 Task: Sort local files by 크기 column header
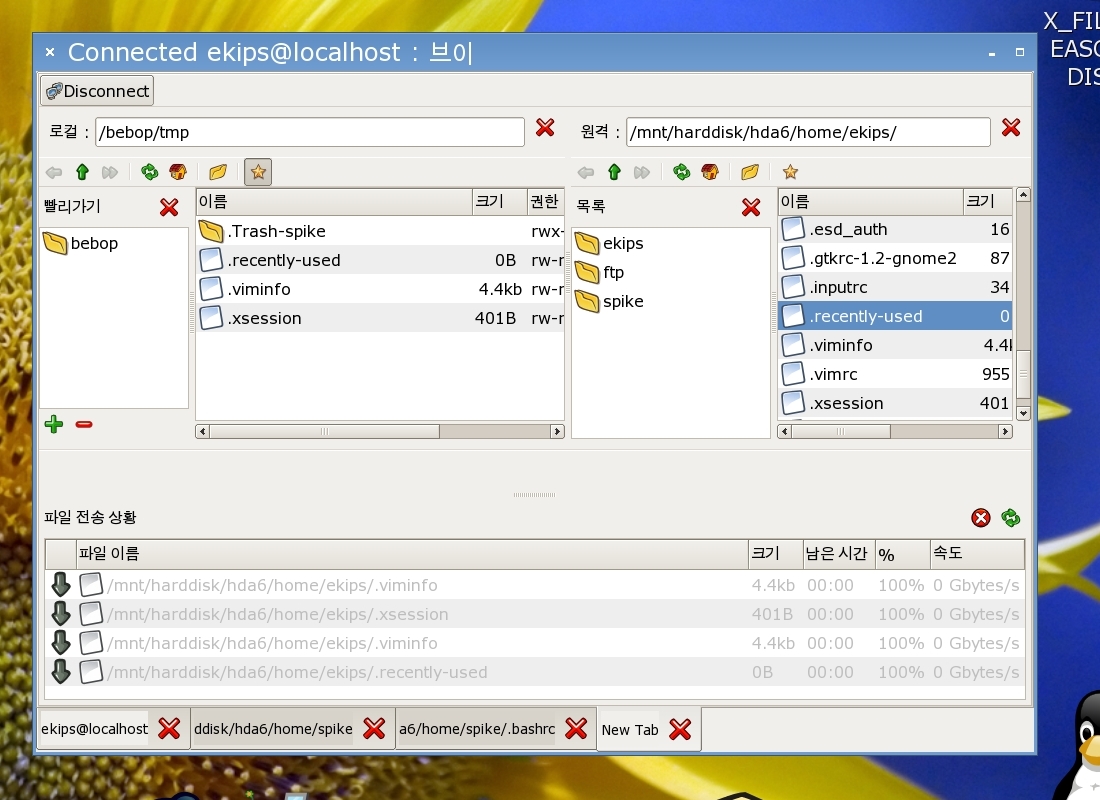click(498, 202)
